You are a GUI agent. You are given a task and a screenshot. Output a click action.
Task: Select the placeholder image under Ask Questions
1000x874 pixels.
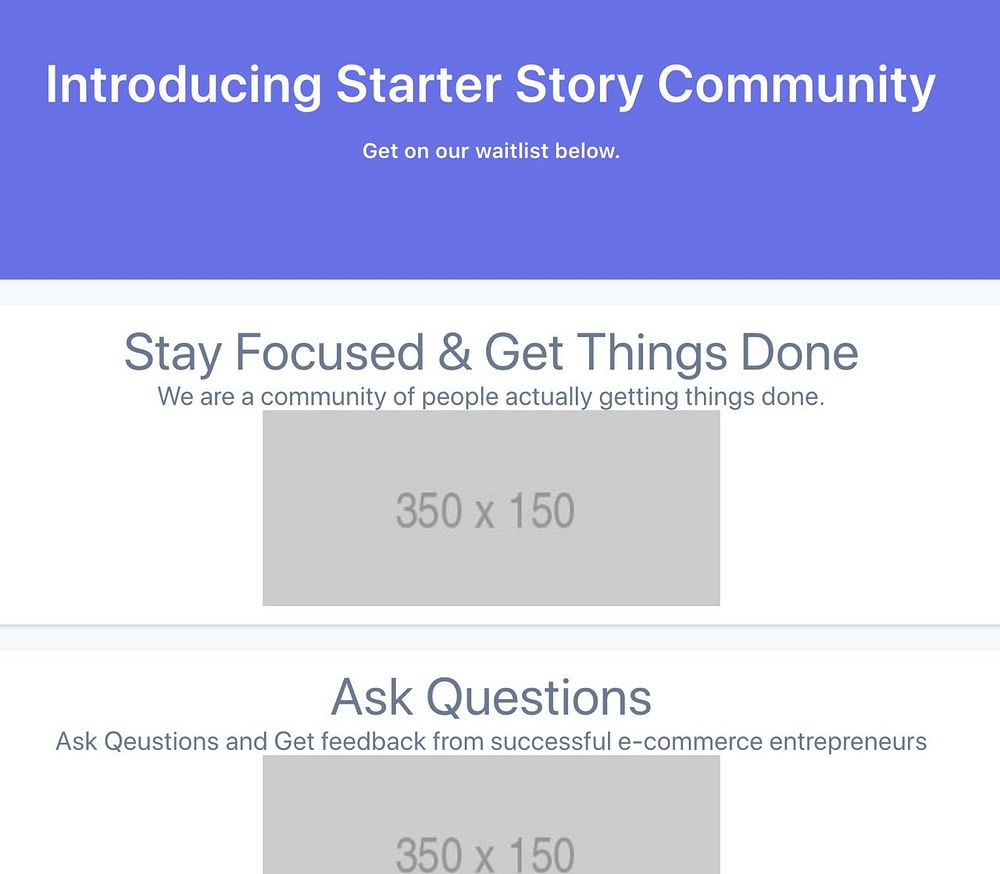click(x=491, y=815)
